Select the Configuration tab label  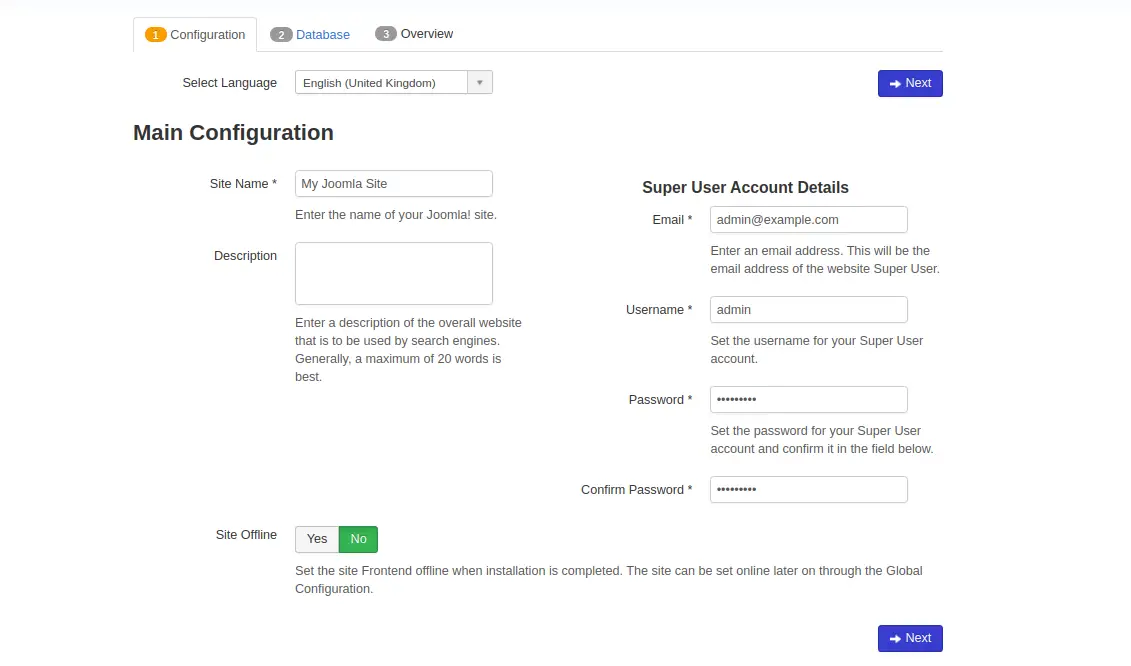point(207,35)
